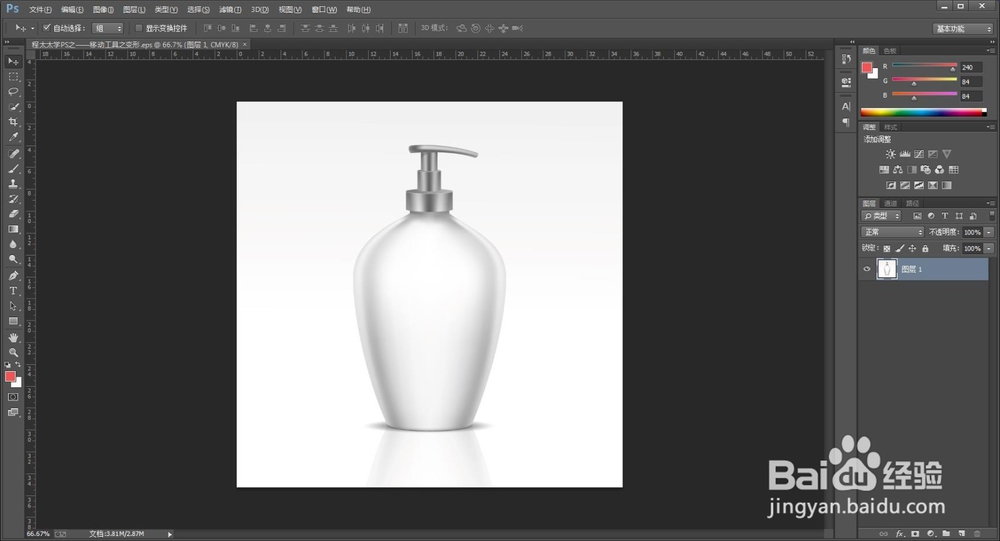Add a Channel Mixer adjustment
The width and height of the screenshot is (1000, 541).
(939, 170)
